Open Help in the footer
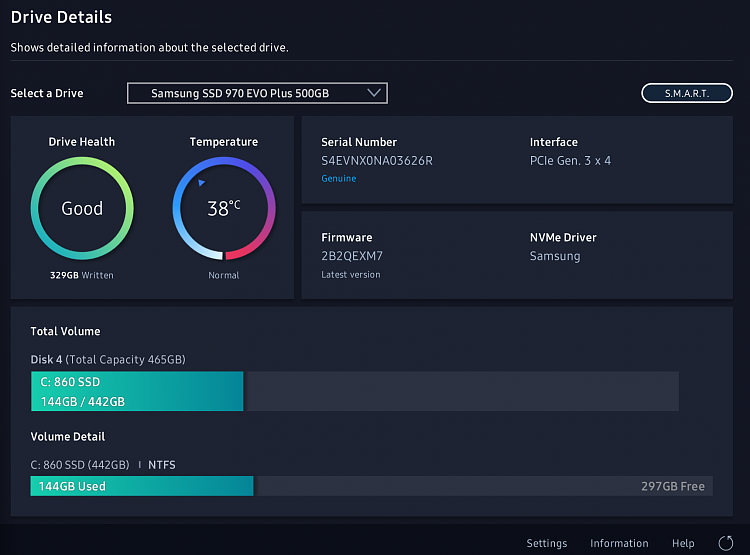Screen dimensions: 750x555 [683, 544]
